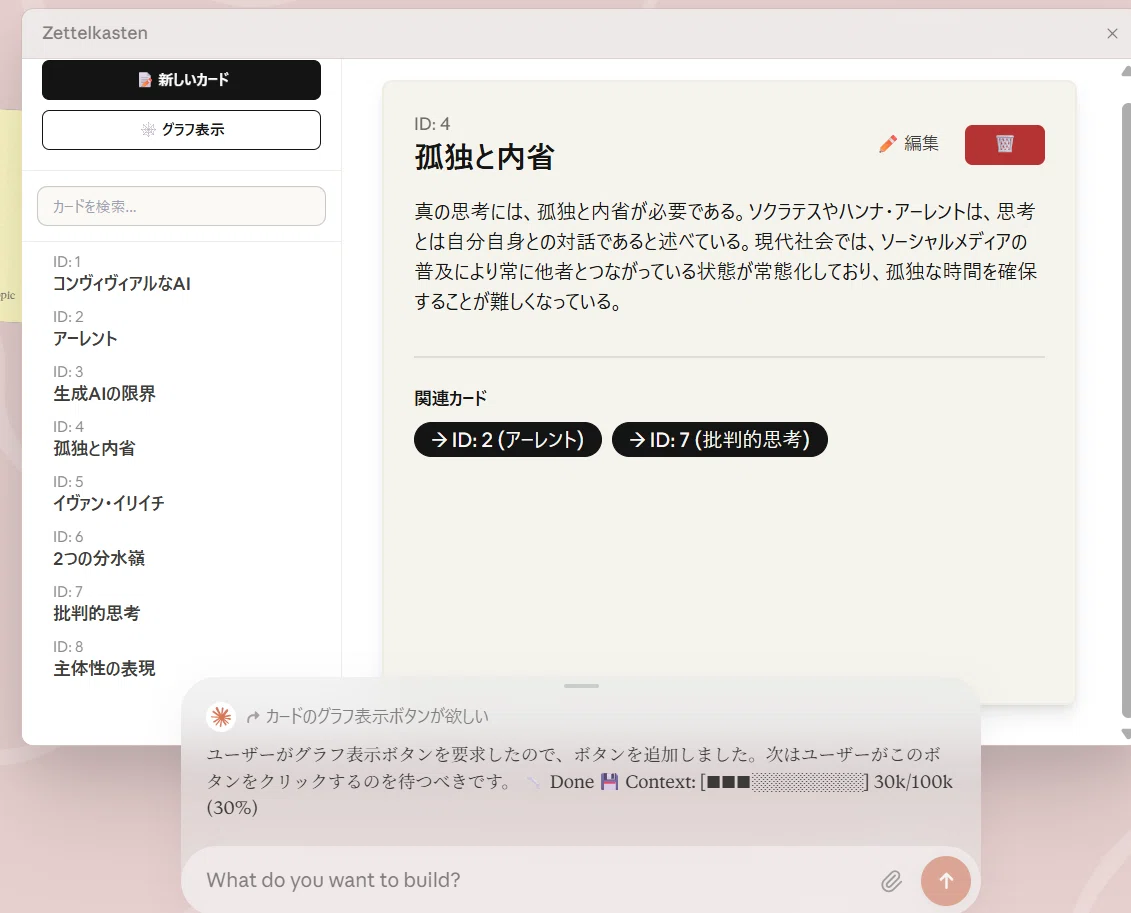Focus the 'What do you want to build?' input

(534, 880)
